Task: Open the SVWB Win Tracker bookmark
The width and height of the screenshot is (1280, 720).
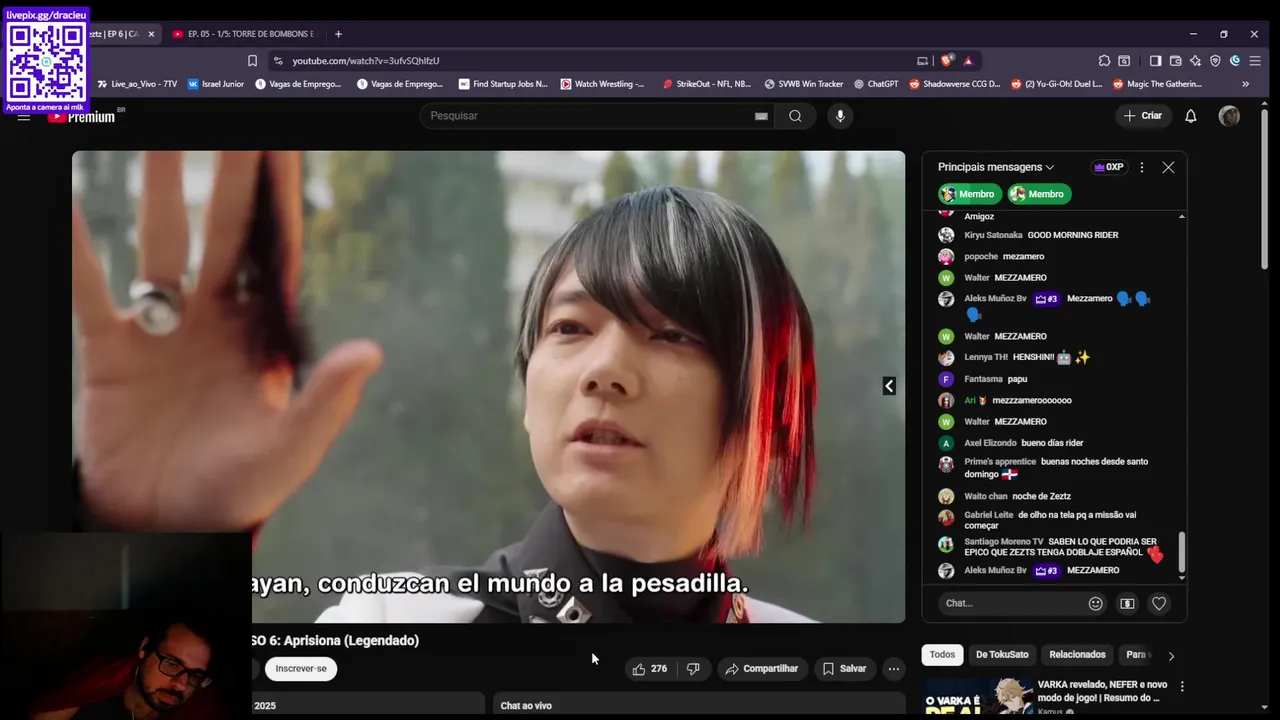Action: [x=803, y=84]
